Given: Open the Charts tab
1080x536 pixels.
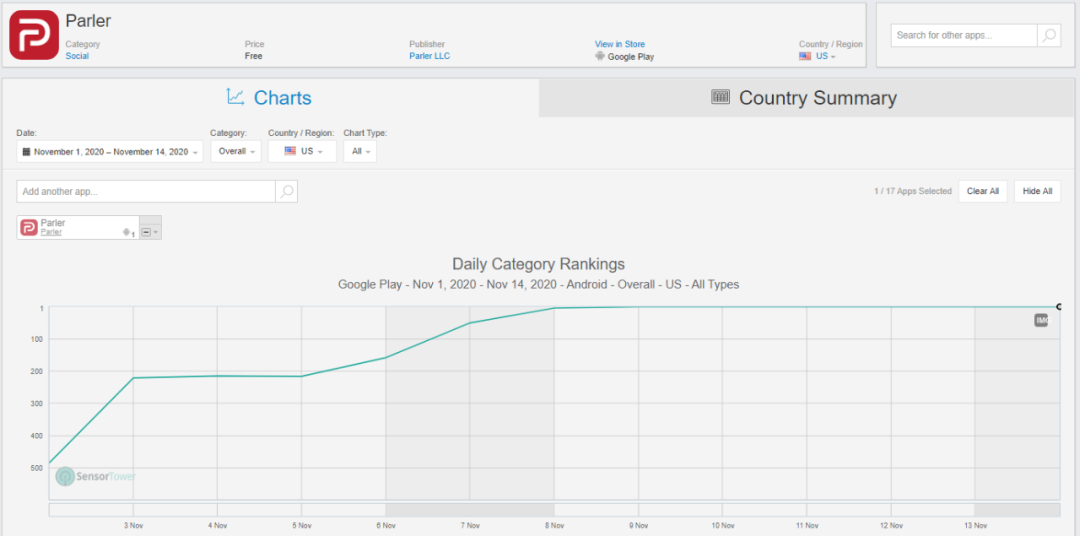Looking at the screenshot, I should (270, 97).
